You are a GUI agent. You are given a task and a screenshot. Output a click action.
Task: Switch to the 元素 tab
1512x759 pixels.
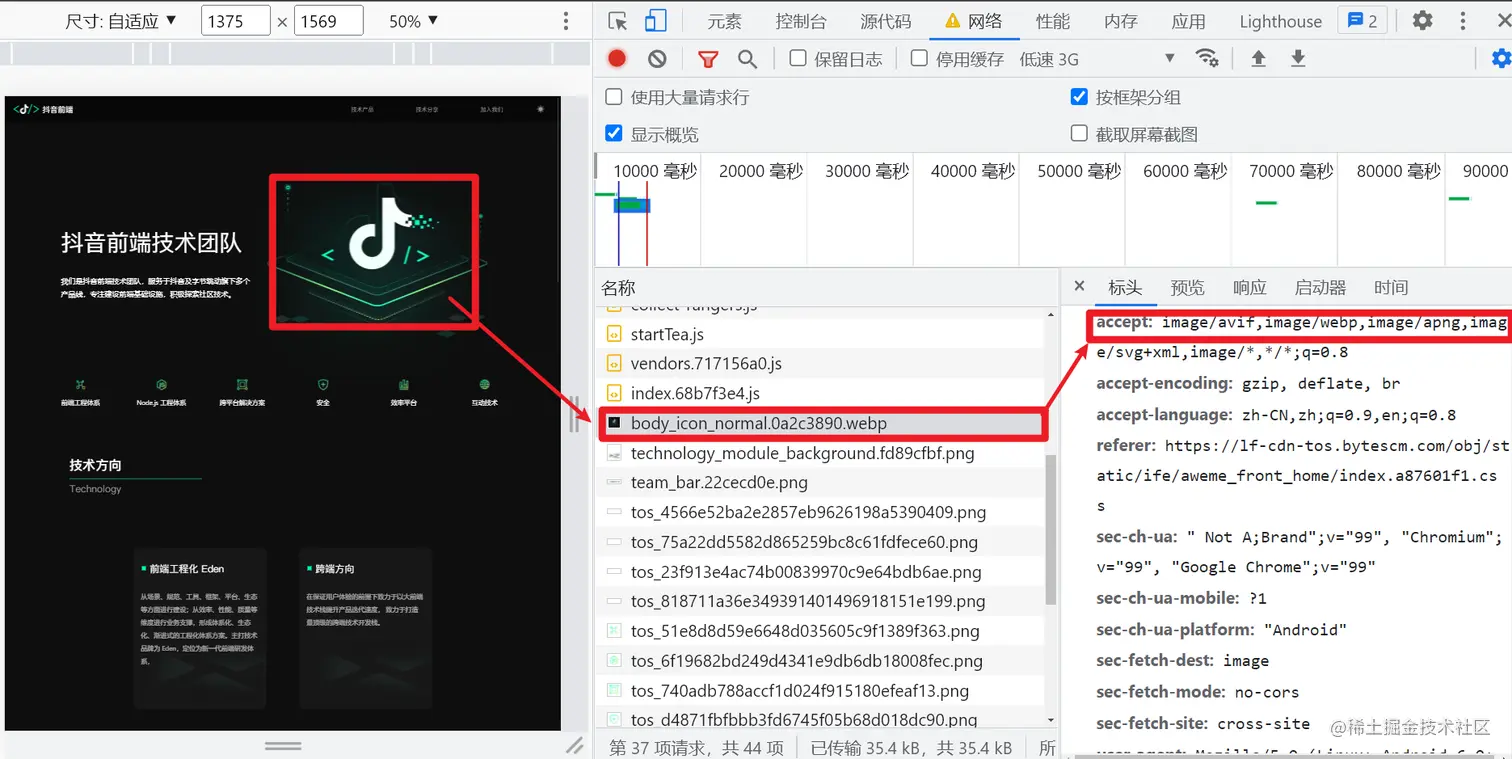point(724,21)
